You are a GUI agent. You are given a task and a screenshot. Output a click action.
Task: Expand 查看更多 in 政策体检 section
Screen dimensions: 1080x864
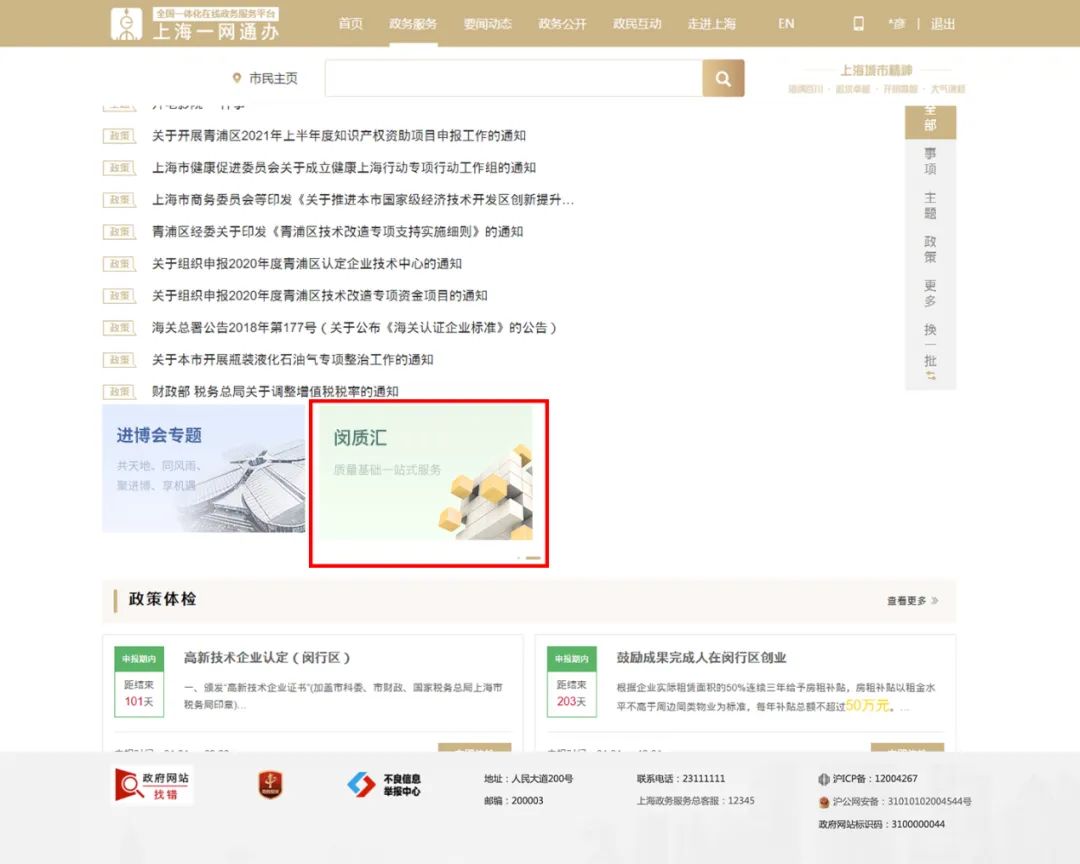coord(912,601)
